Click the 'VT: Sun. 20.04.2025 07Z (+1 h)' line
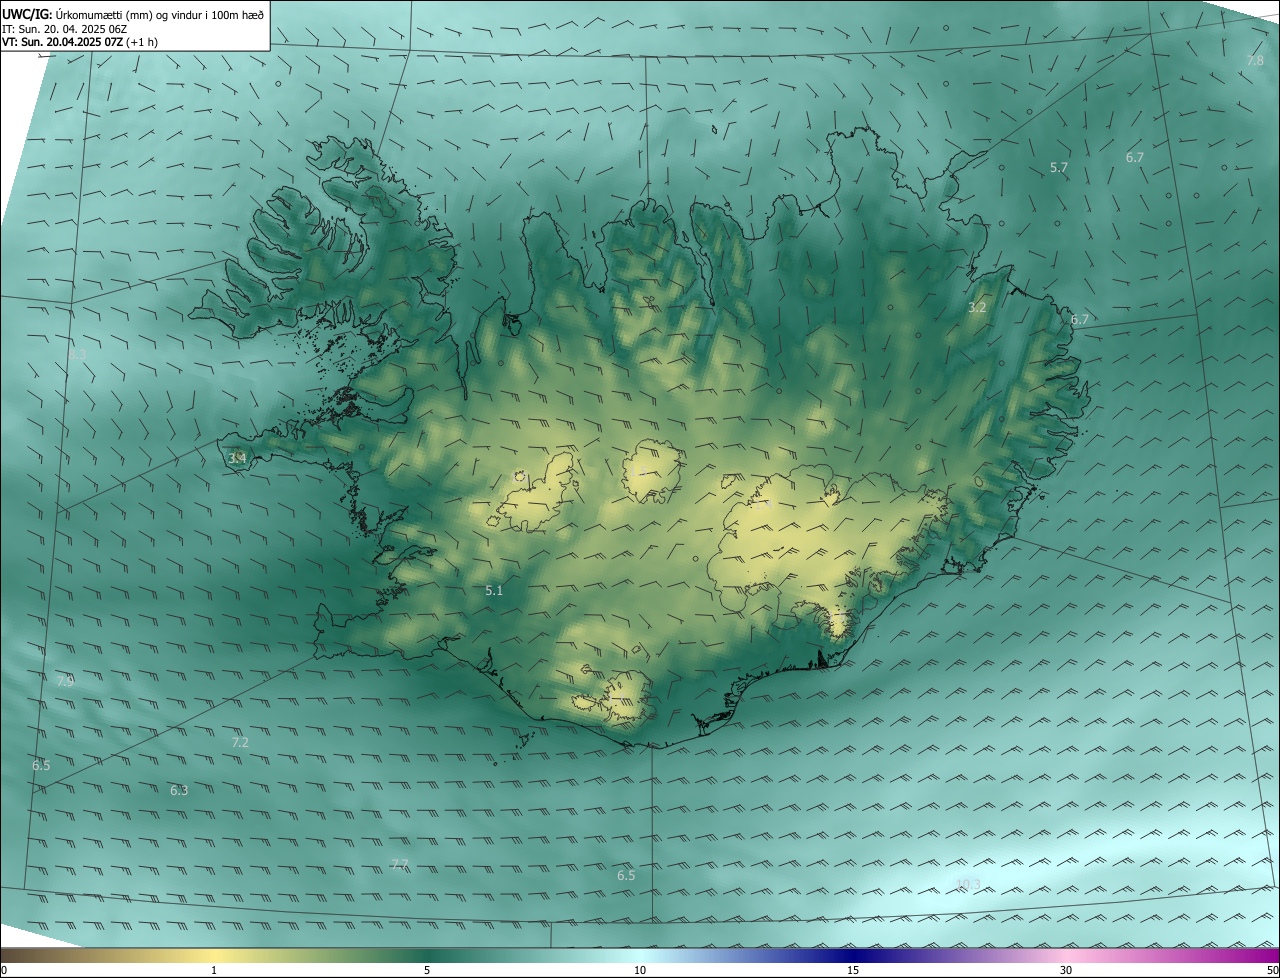Screen dimensions: 1280x978 [80, 42]
